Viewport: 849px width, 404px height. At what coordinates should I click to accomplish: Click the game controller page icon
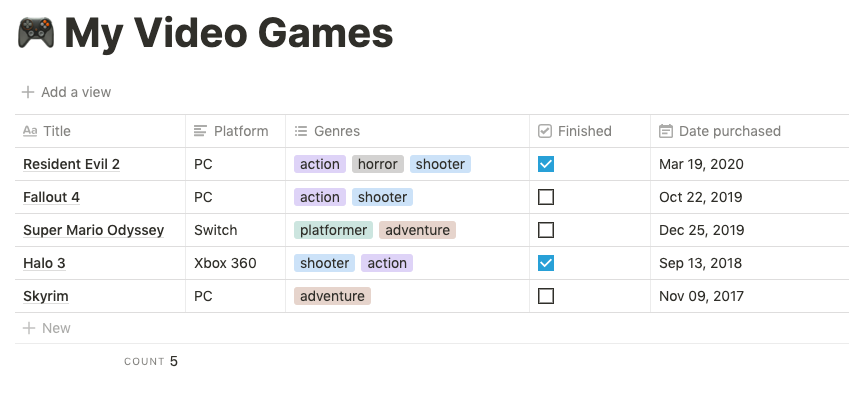point(36,33)
